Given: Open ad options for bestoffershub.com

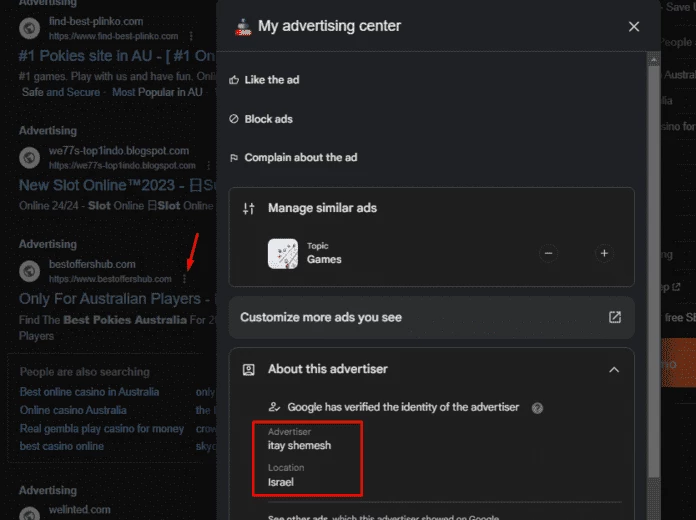Looking at the screenshot, I should point(184,279).
